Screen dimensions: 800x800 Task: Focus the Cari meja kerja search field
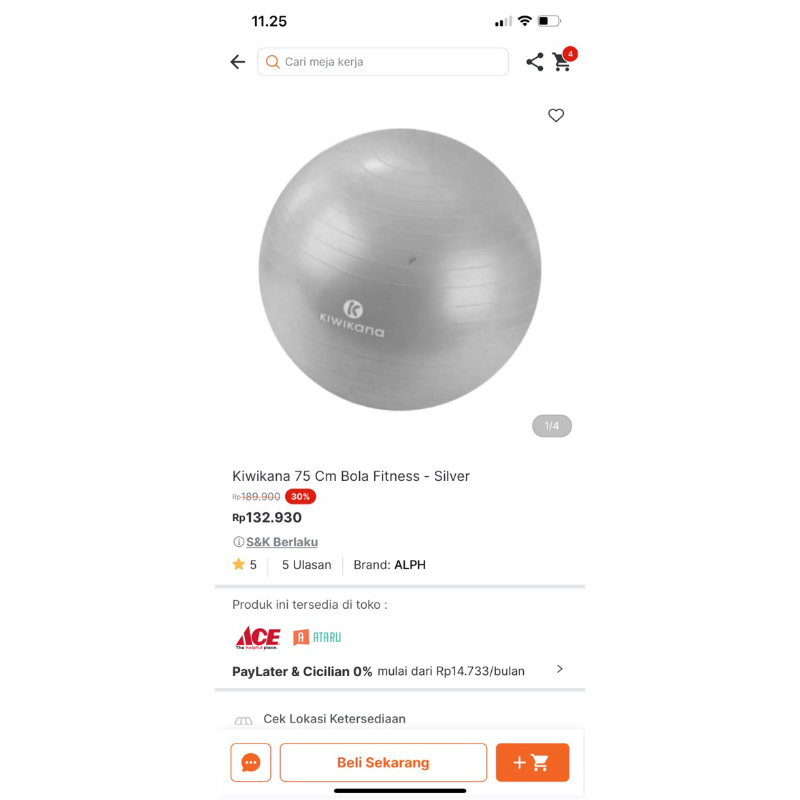click(x=383, y=62)
